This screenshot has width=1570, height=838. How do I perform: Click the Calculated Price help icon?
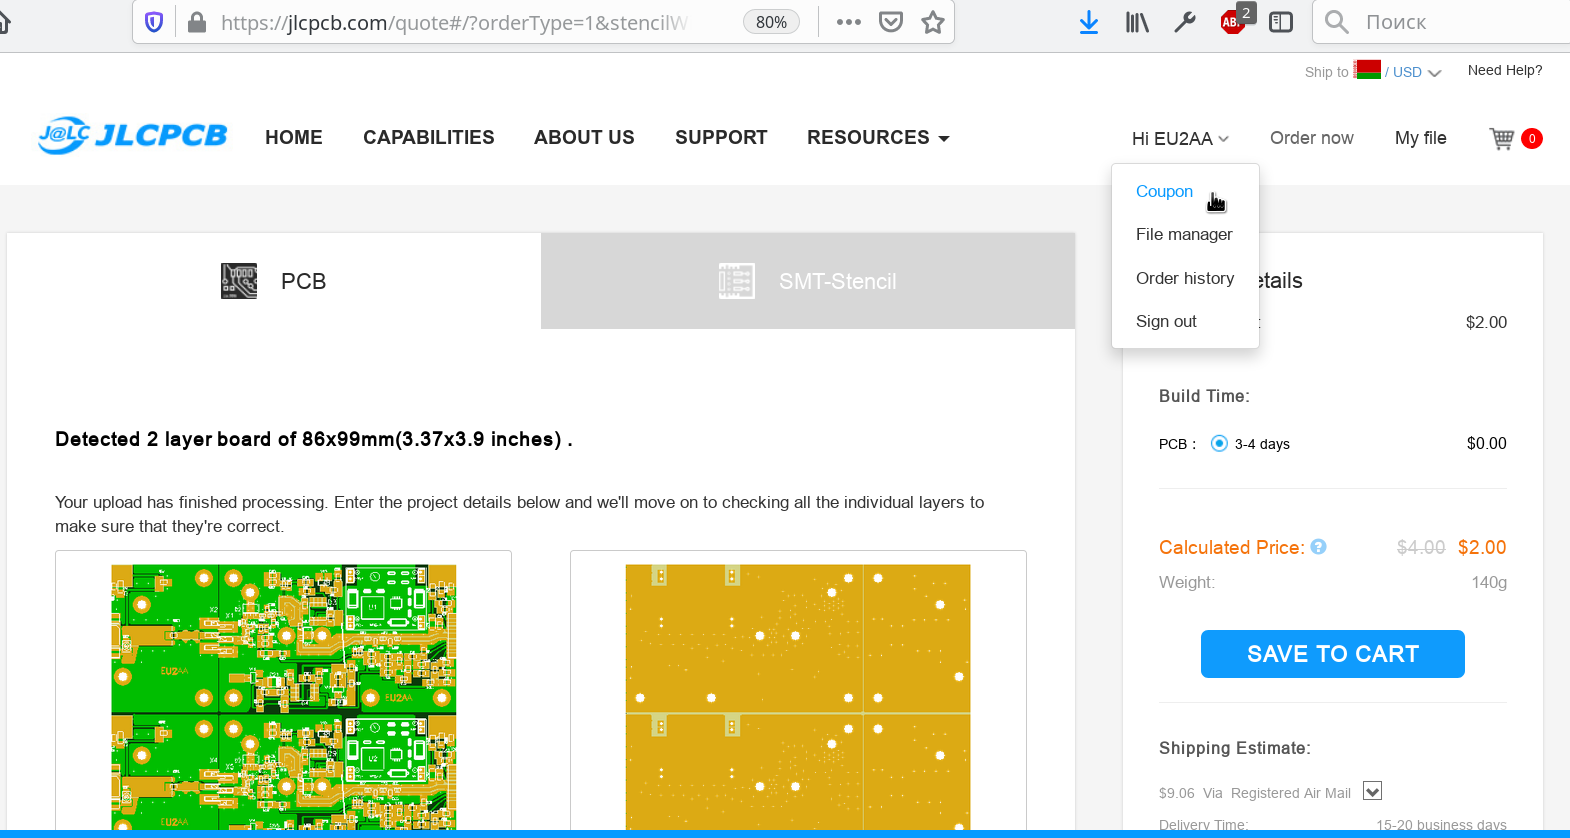(x=1318, y=547)
